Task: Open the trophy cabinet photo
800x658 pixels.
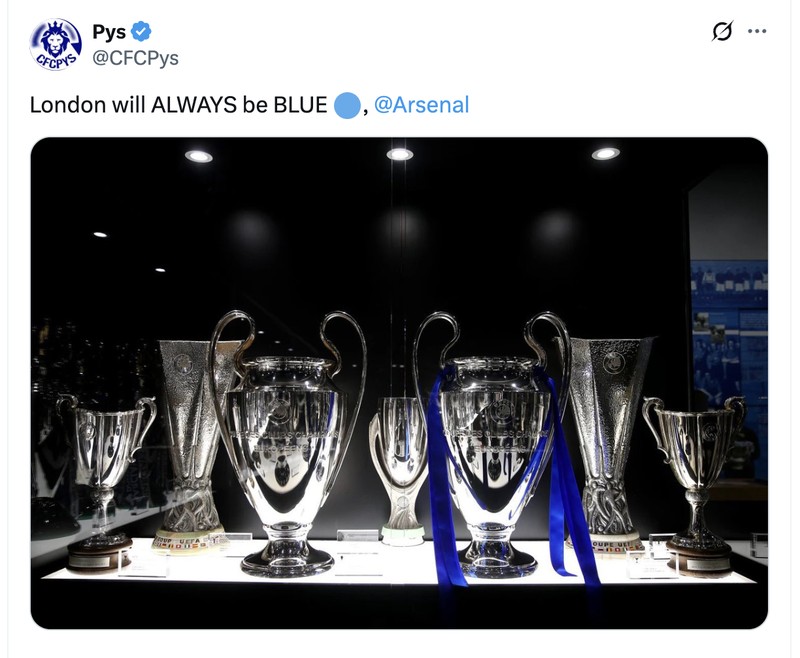Action: 399,383
